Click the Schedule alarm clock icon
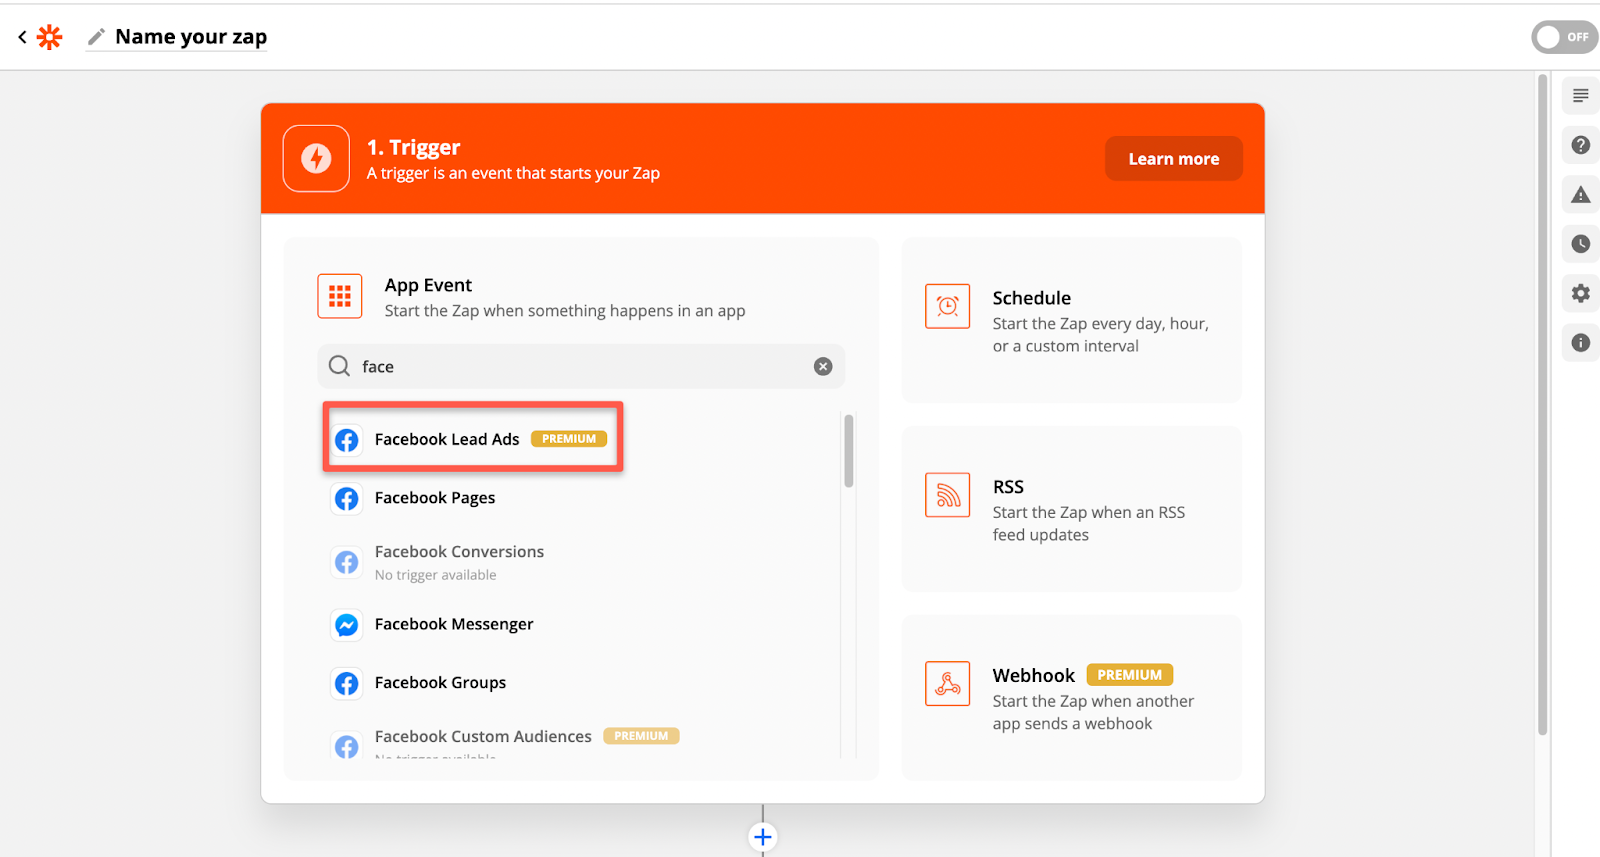1600x857 pixels. tap(948, 306)
